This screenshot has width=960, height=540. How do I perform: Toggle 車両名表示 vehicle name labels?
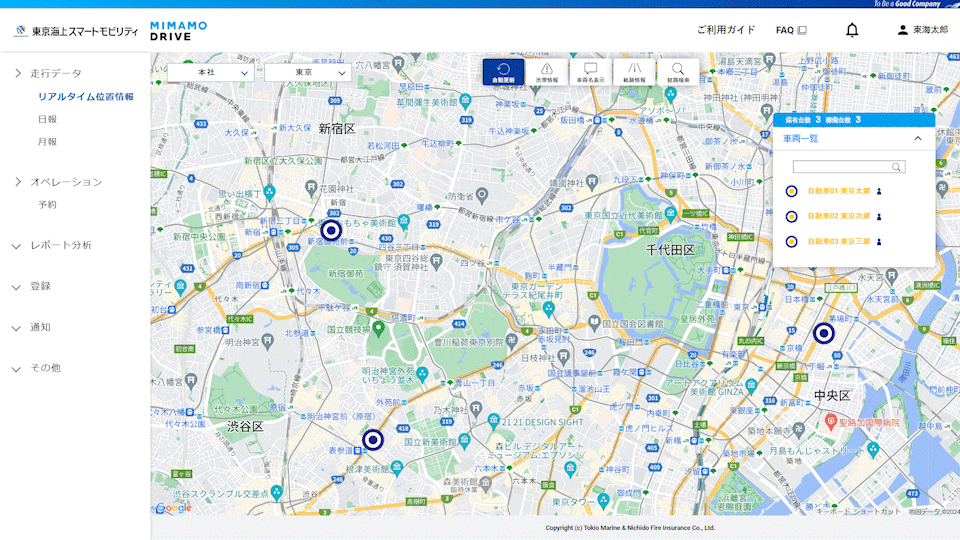[590, 72]
